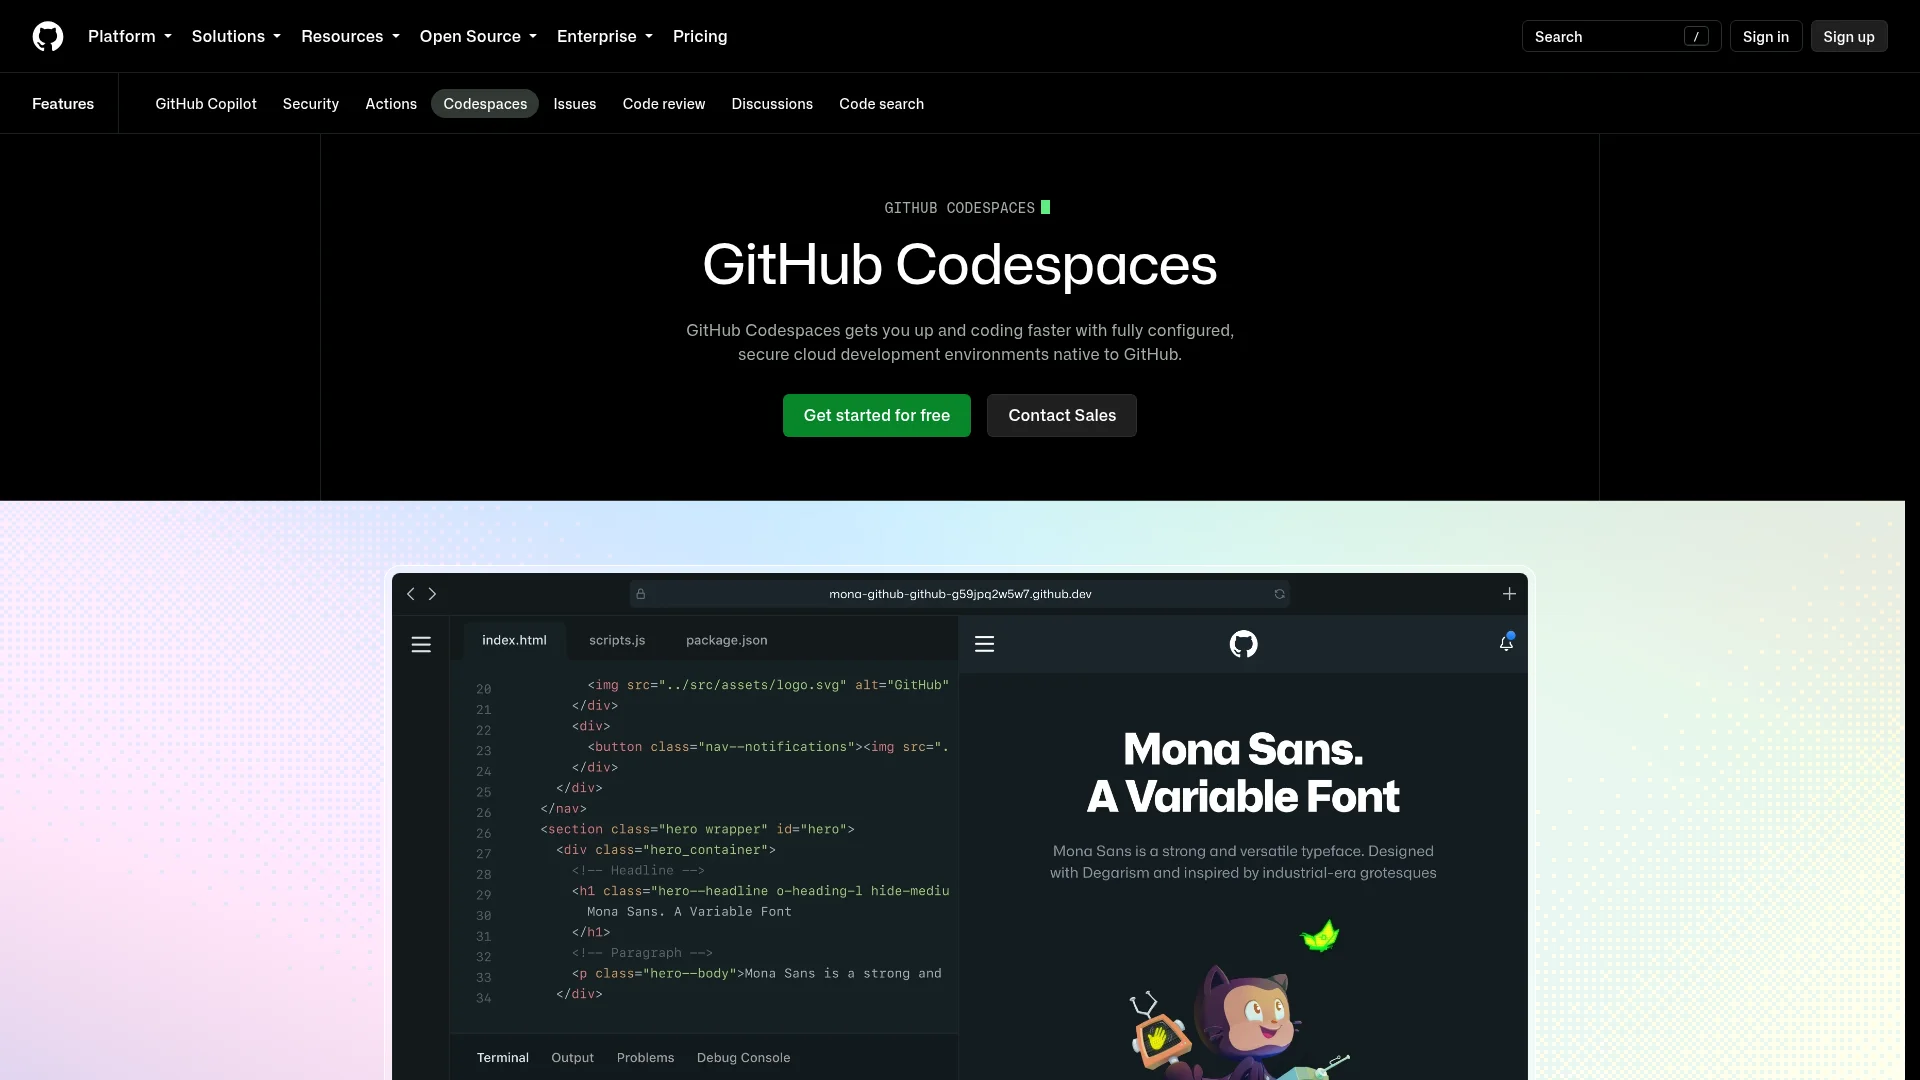The image size is (1920, 1080).
Task: Go to GitHub Copilot feature page
Action: 206,104
